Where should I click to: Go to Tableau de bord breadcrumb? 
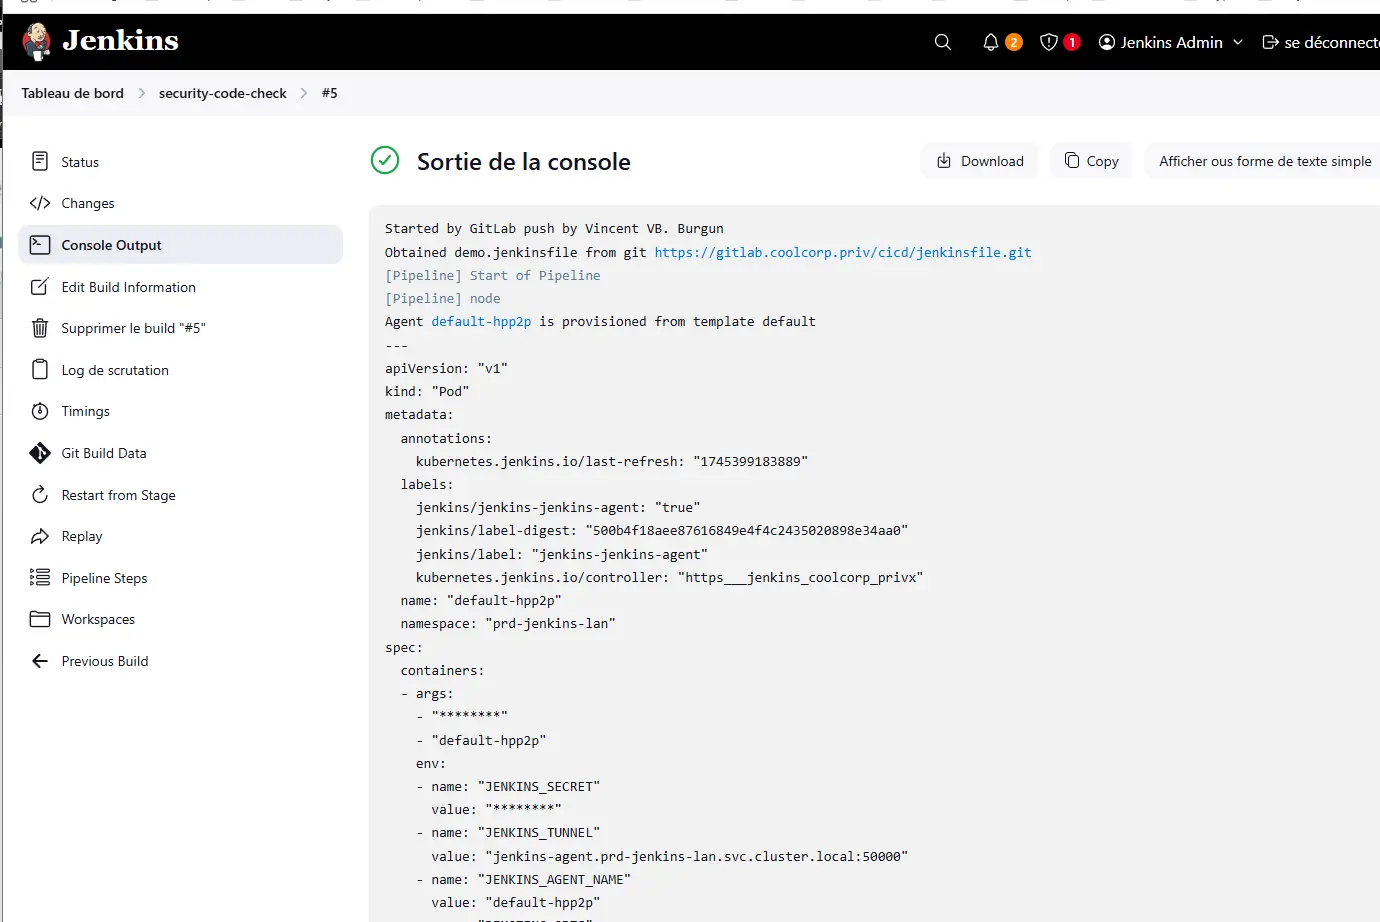click(73, 93)
